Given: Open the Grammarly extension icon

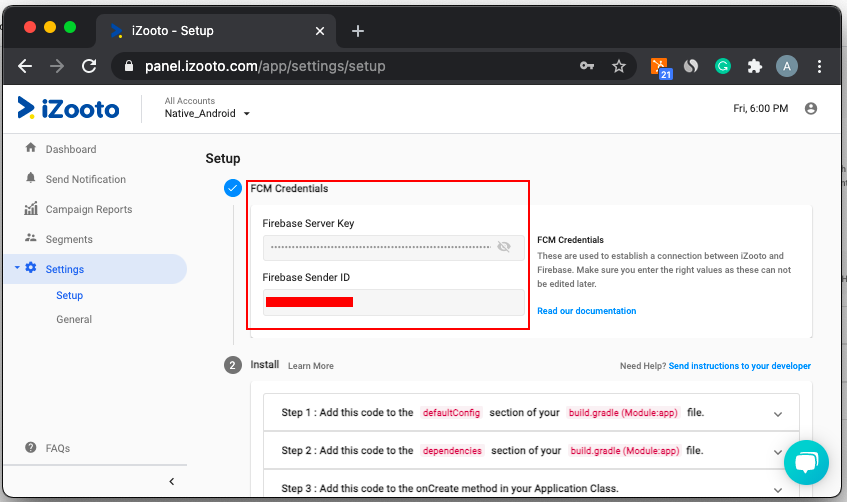Looking at the screenshot, I should pos(723,66).
